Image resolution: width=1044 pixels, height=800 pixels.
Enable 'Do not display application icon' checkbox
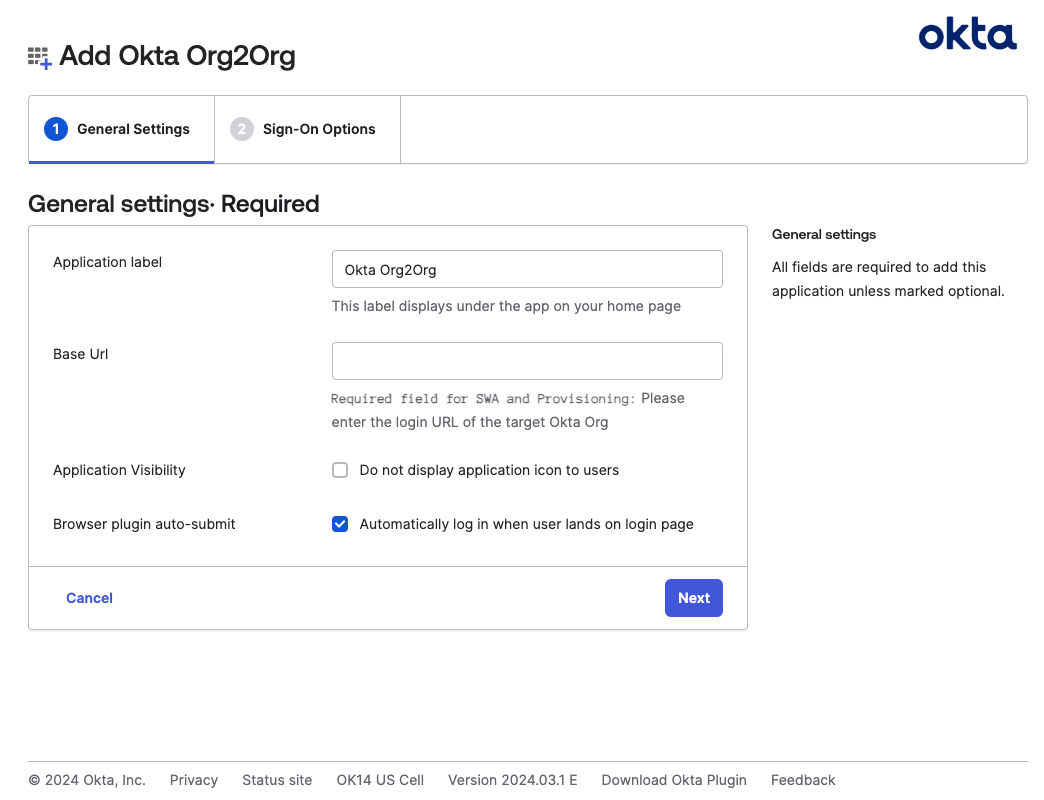click(x=340, y=470)
